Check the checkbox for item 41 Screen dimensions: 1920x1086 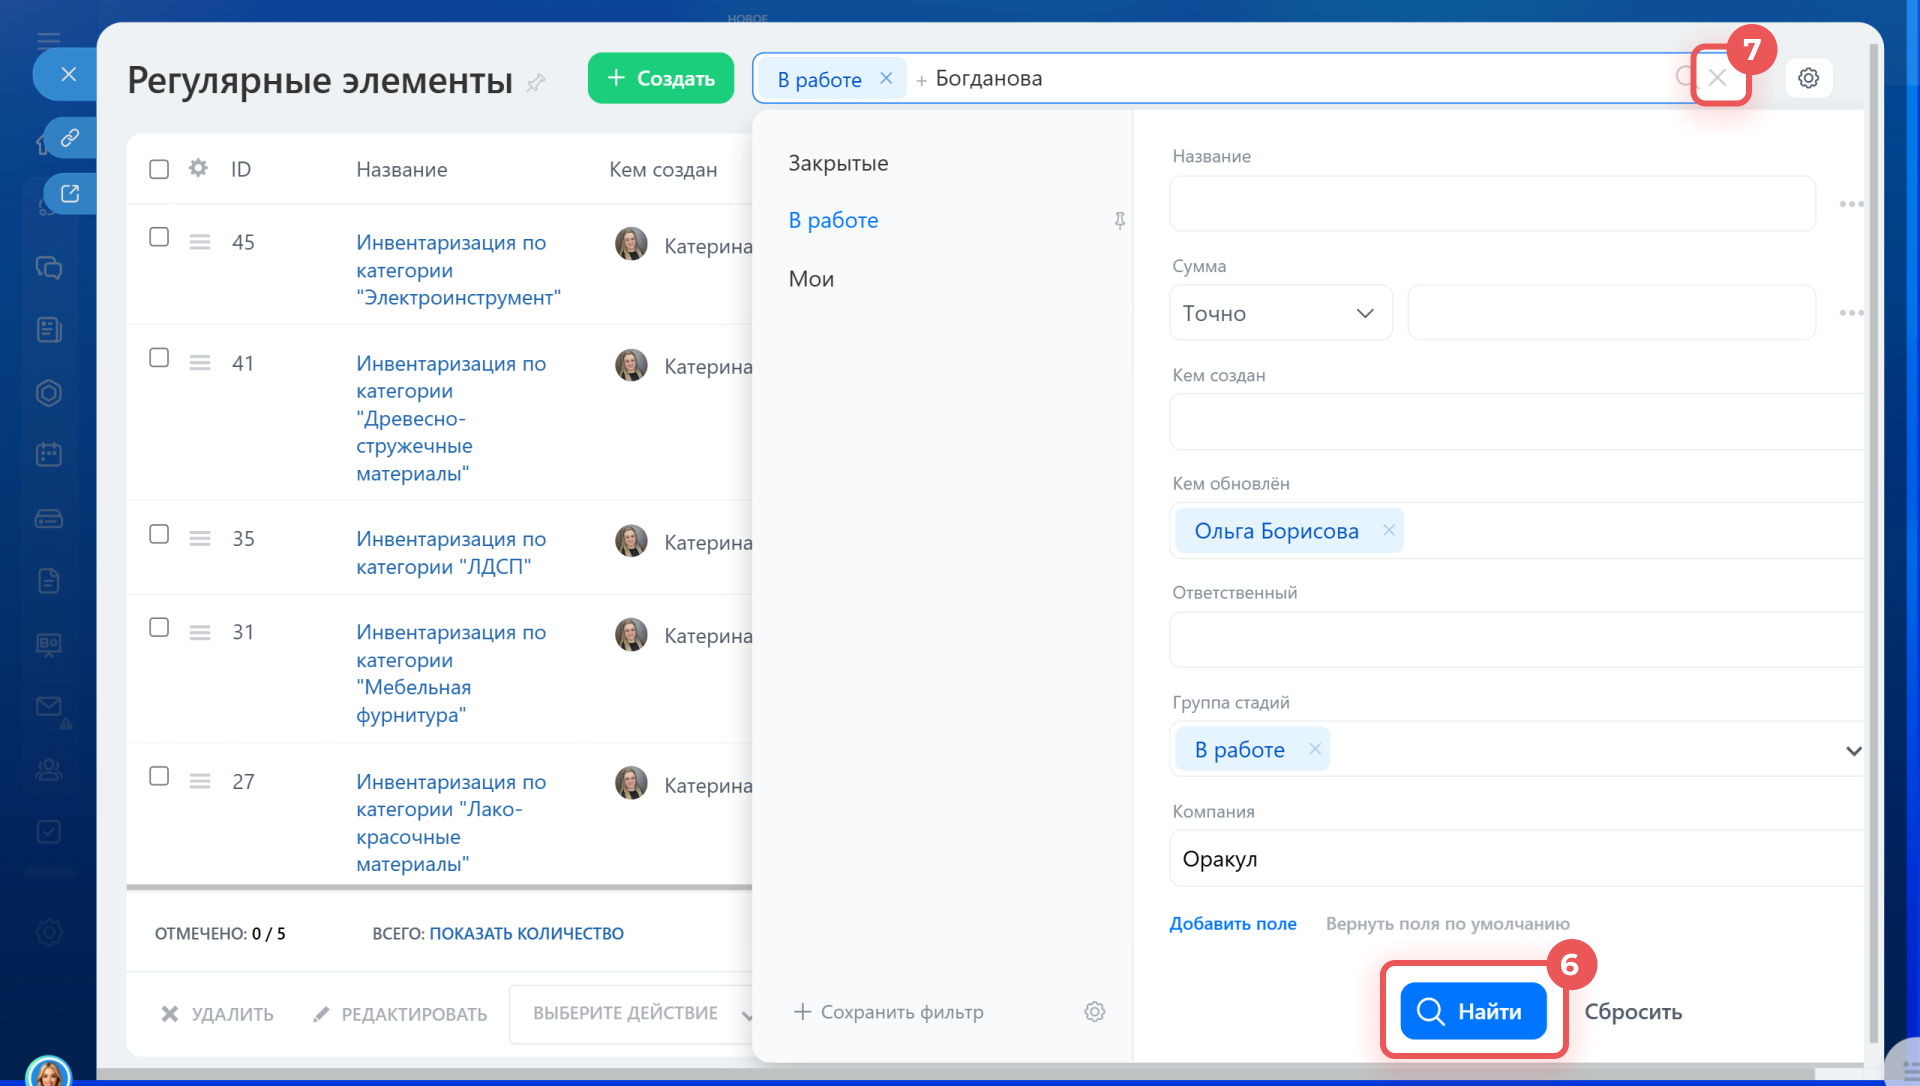coord(159,358)
